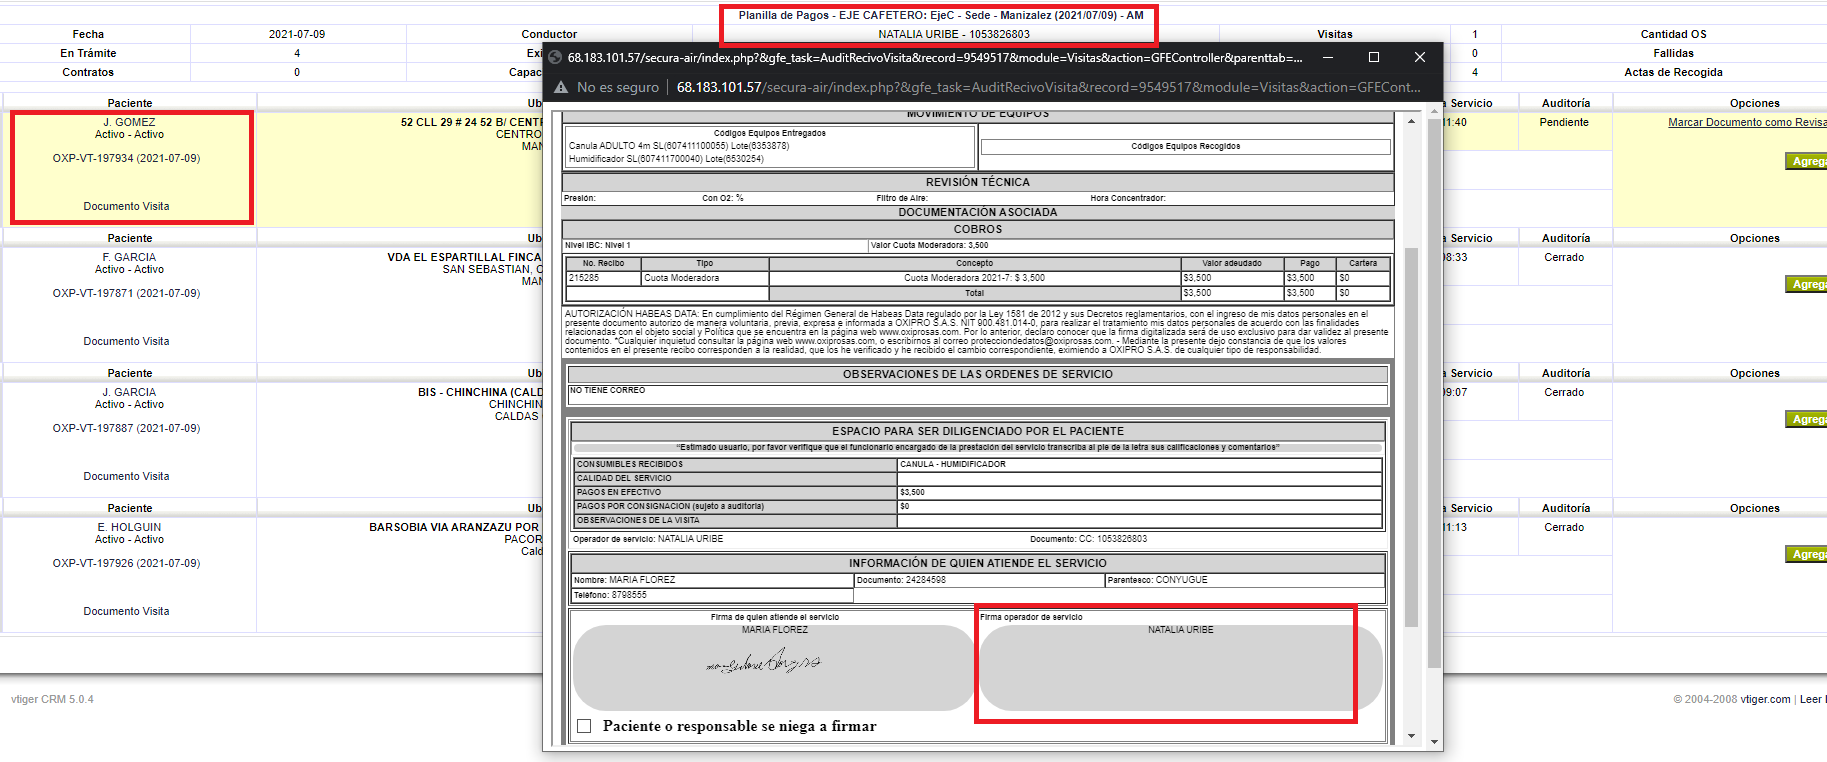Click the globe site icon in popup title bar

(555, 57)
